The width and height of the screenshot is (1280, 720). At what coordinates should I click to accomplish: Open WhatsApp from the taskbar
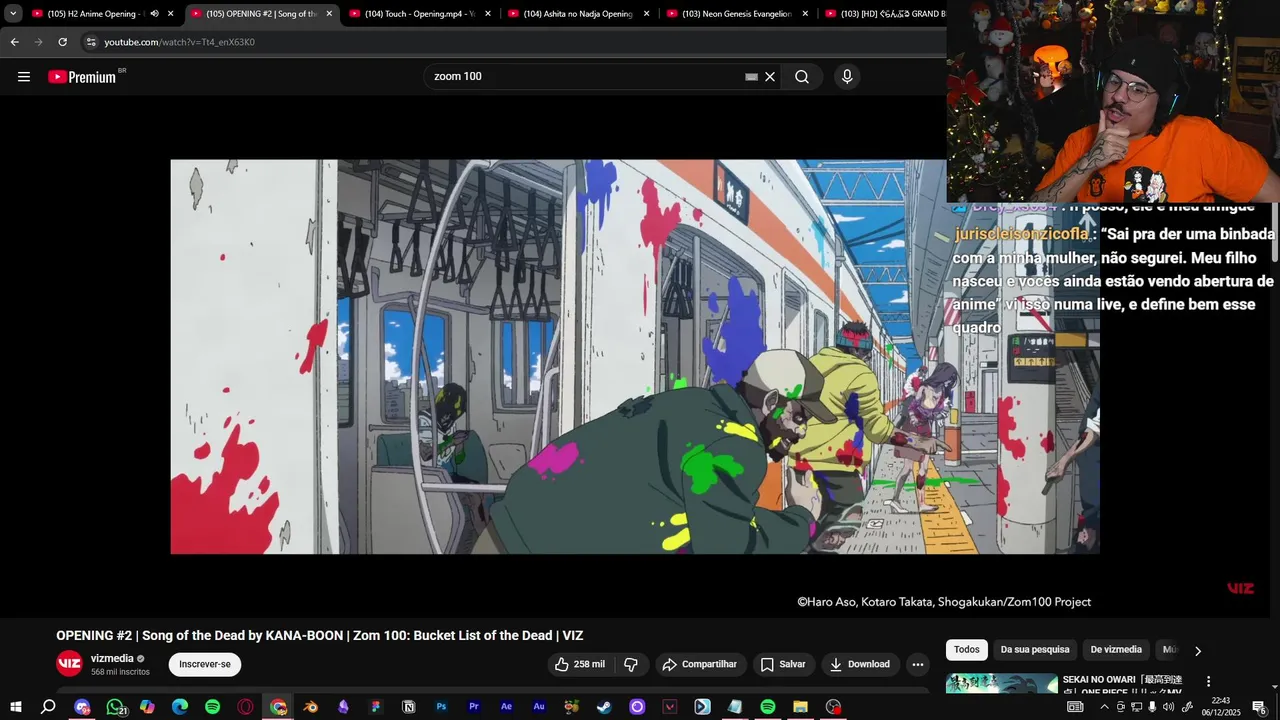tap(115, 707)
